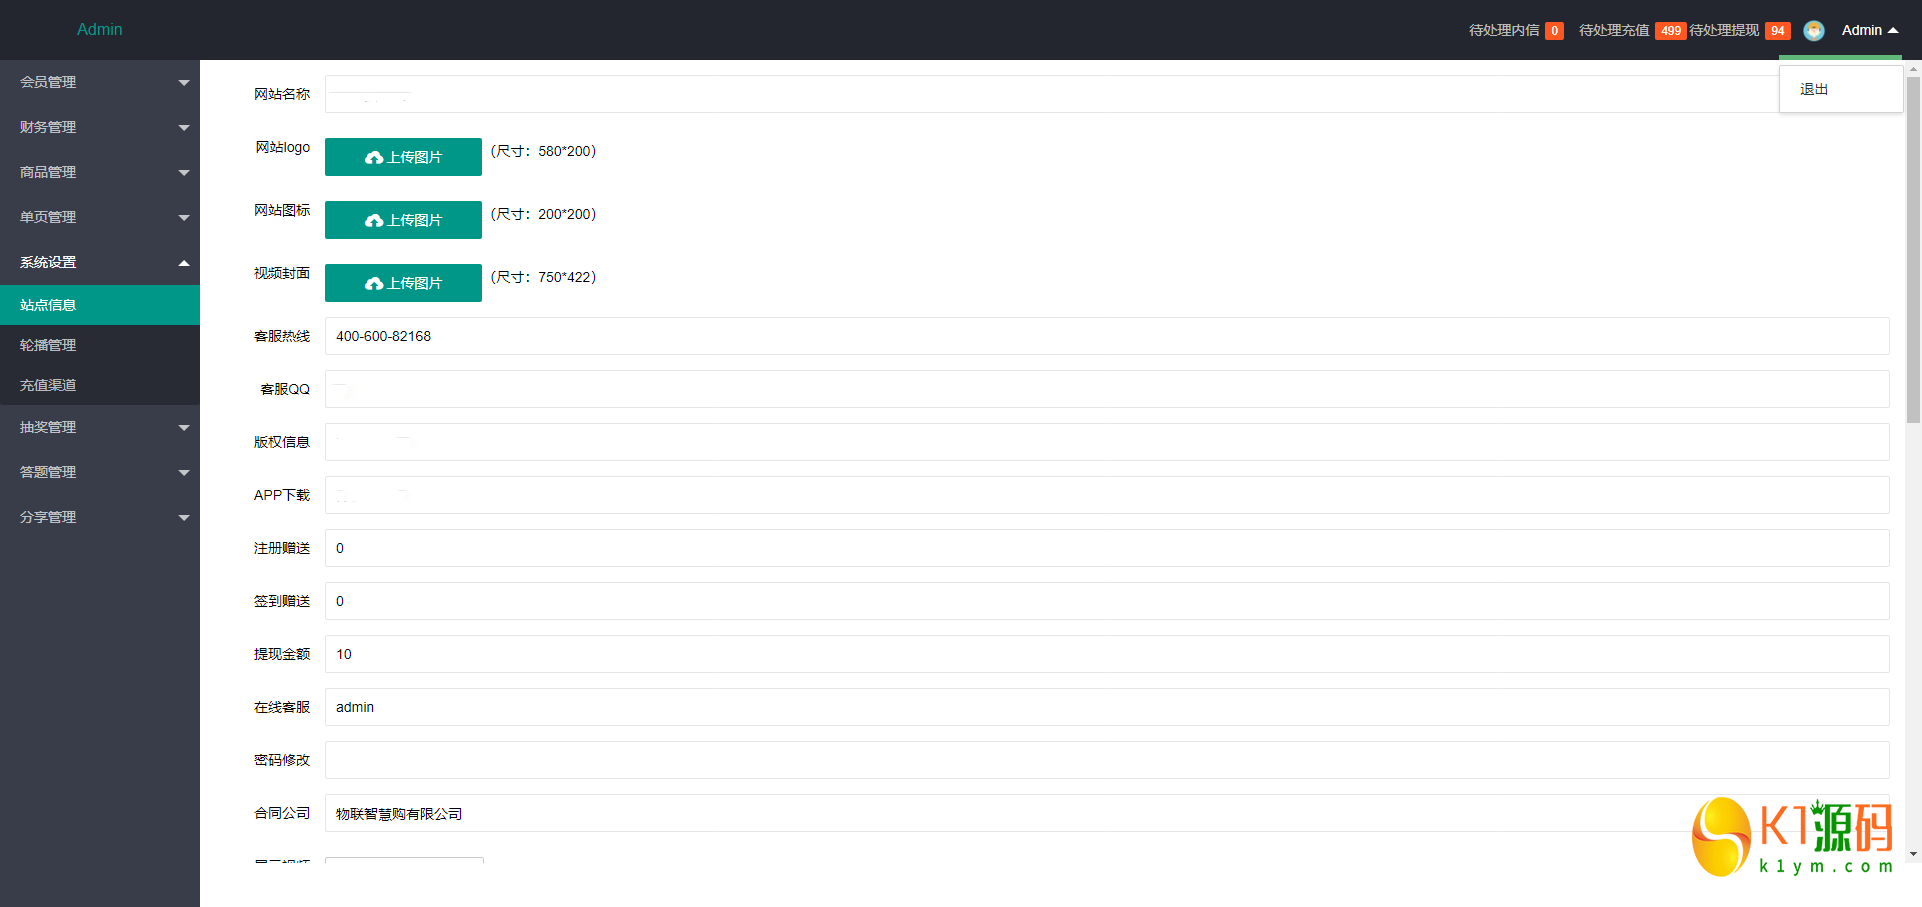Click cloud upload icon for 视频封面
Image resolution: width=1922 pixels, height=907 pixels.
point(374,284)
